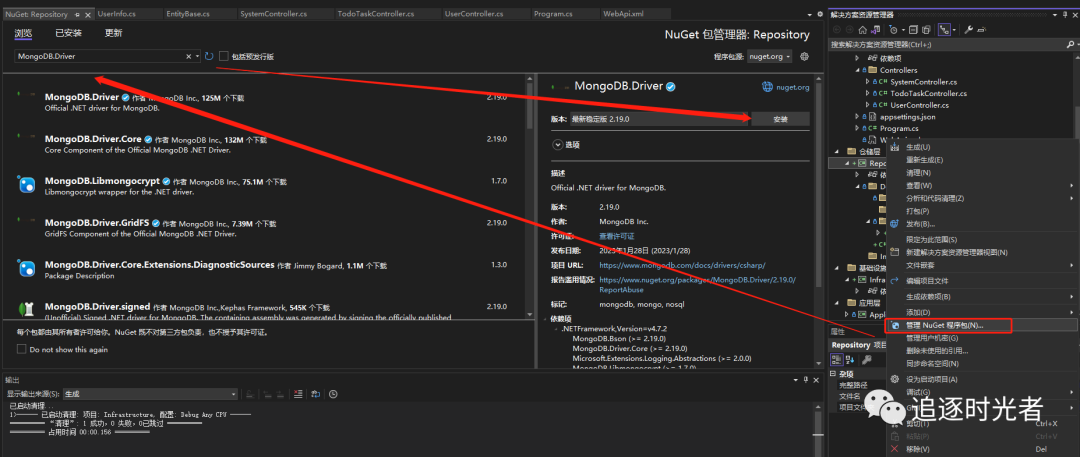Click the pending changes filter clock icon
The image size is (1080, 457).
coord(893,30)
